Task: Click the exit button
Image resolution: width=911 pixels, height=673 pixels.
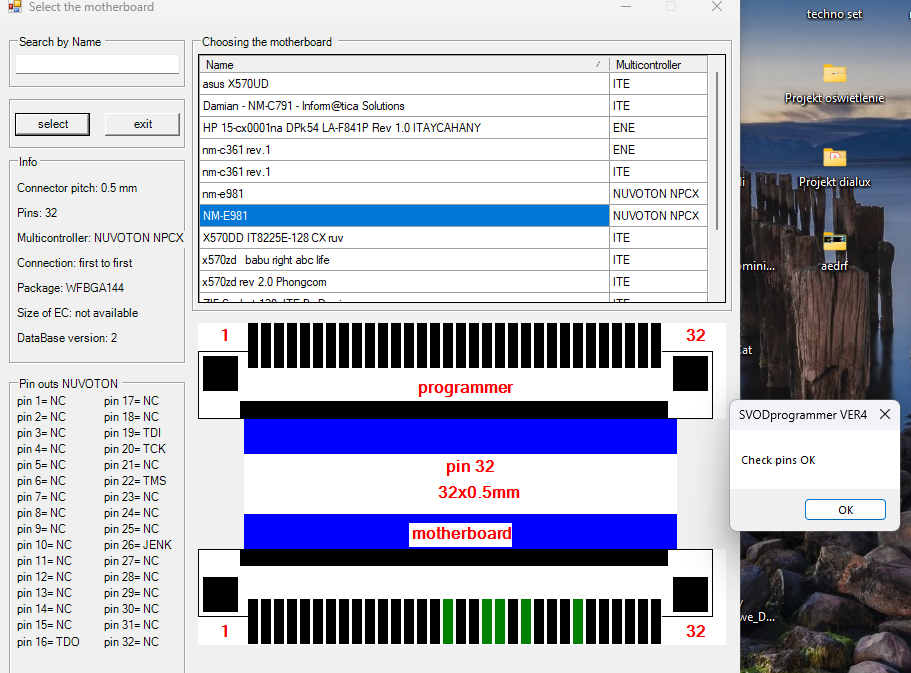Action: coord(143,124)
